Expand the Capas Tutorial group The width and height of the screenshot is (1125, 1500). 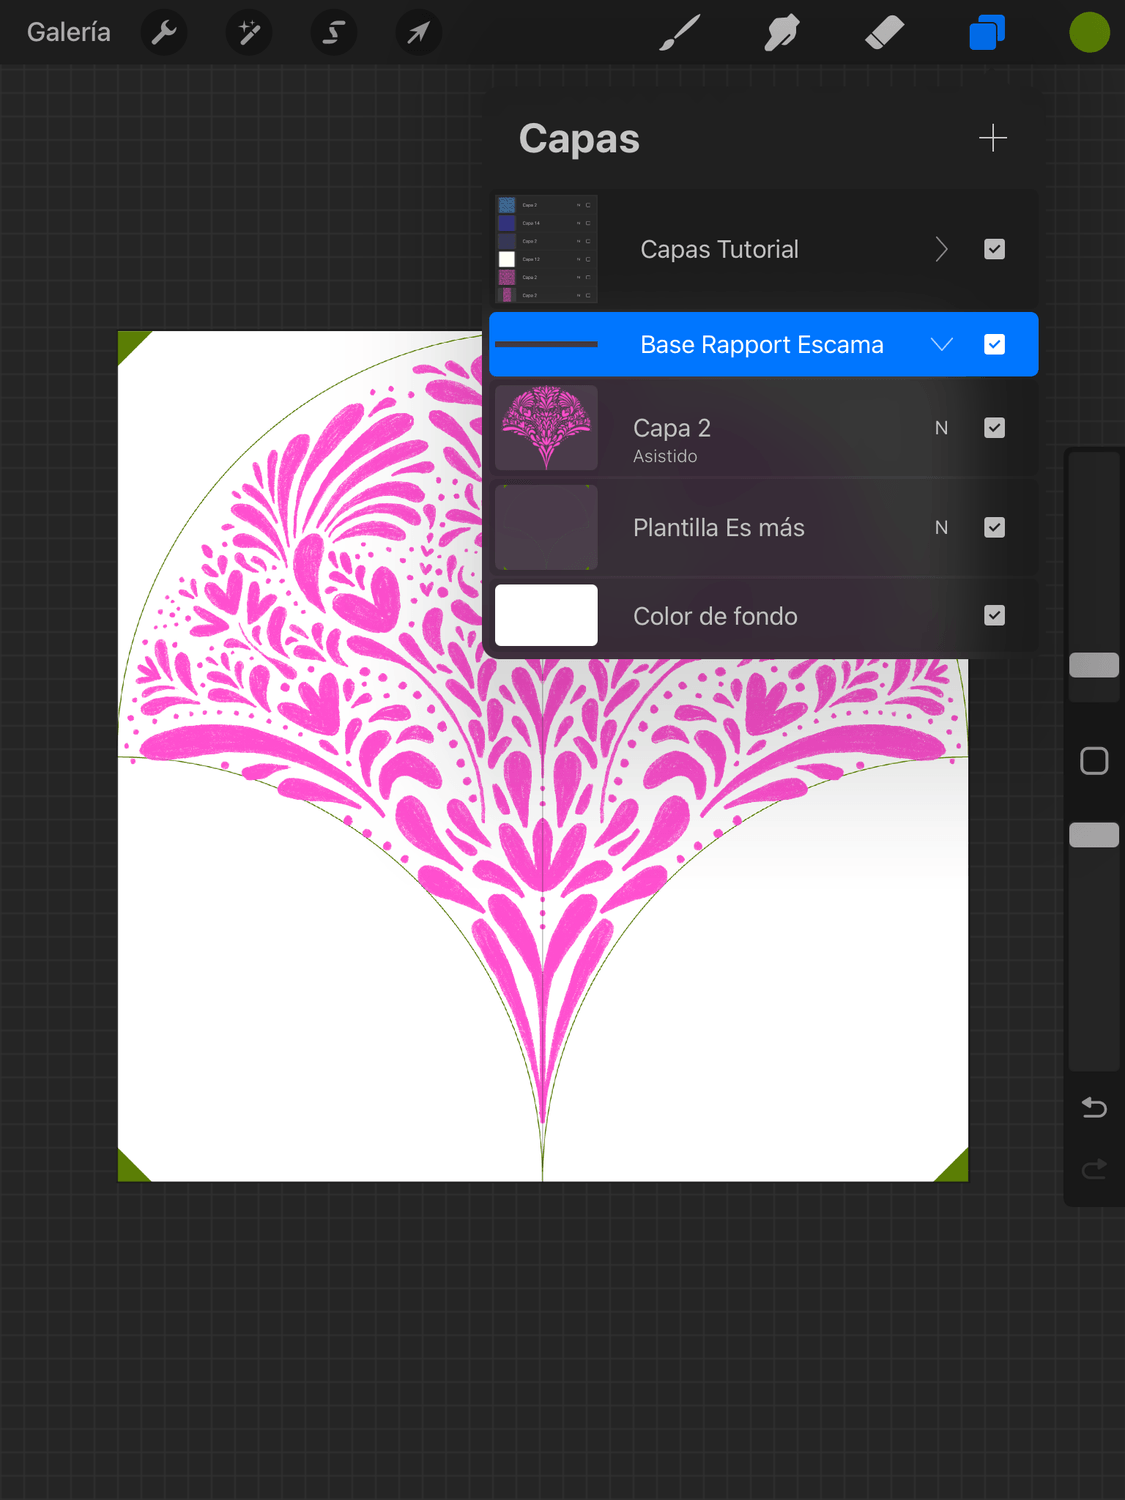[x=941, y=249]
